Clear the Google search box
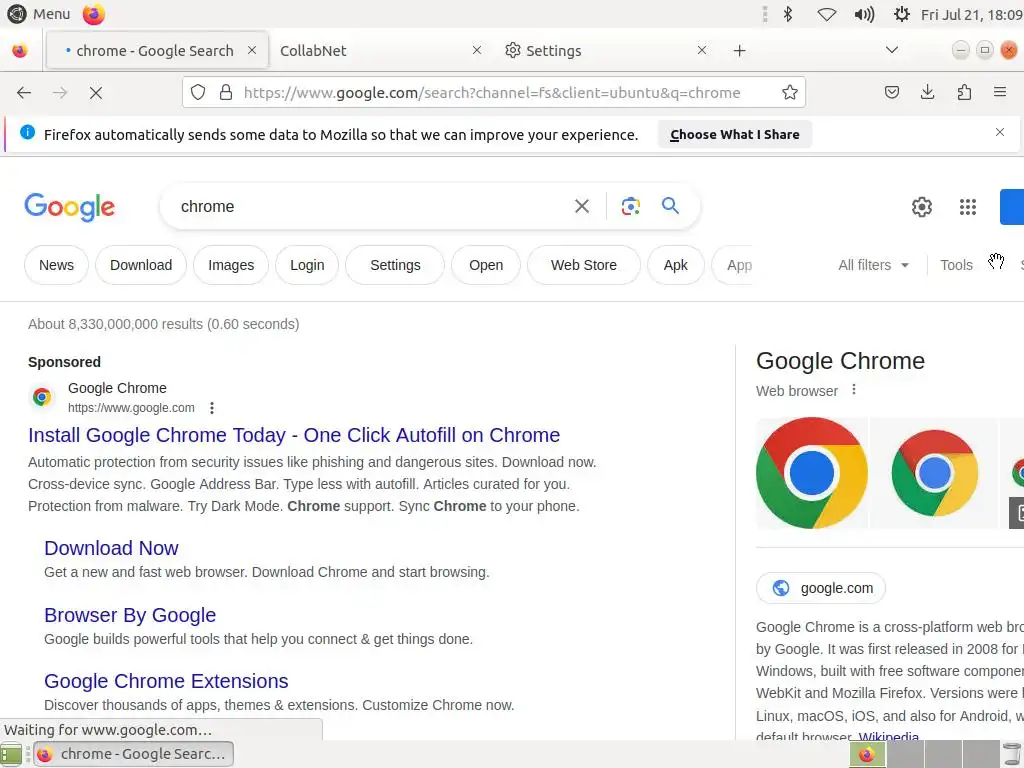Image resolution: width=1024 pixels, height=768 pixels. click(582, 206)
